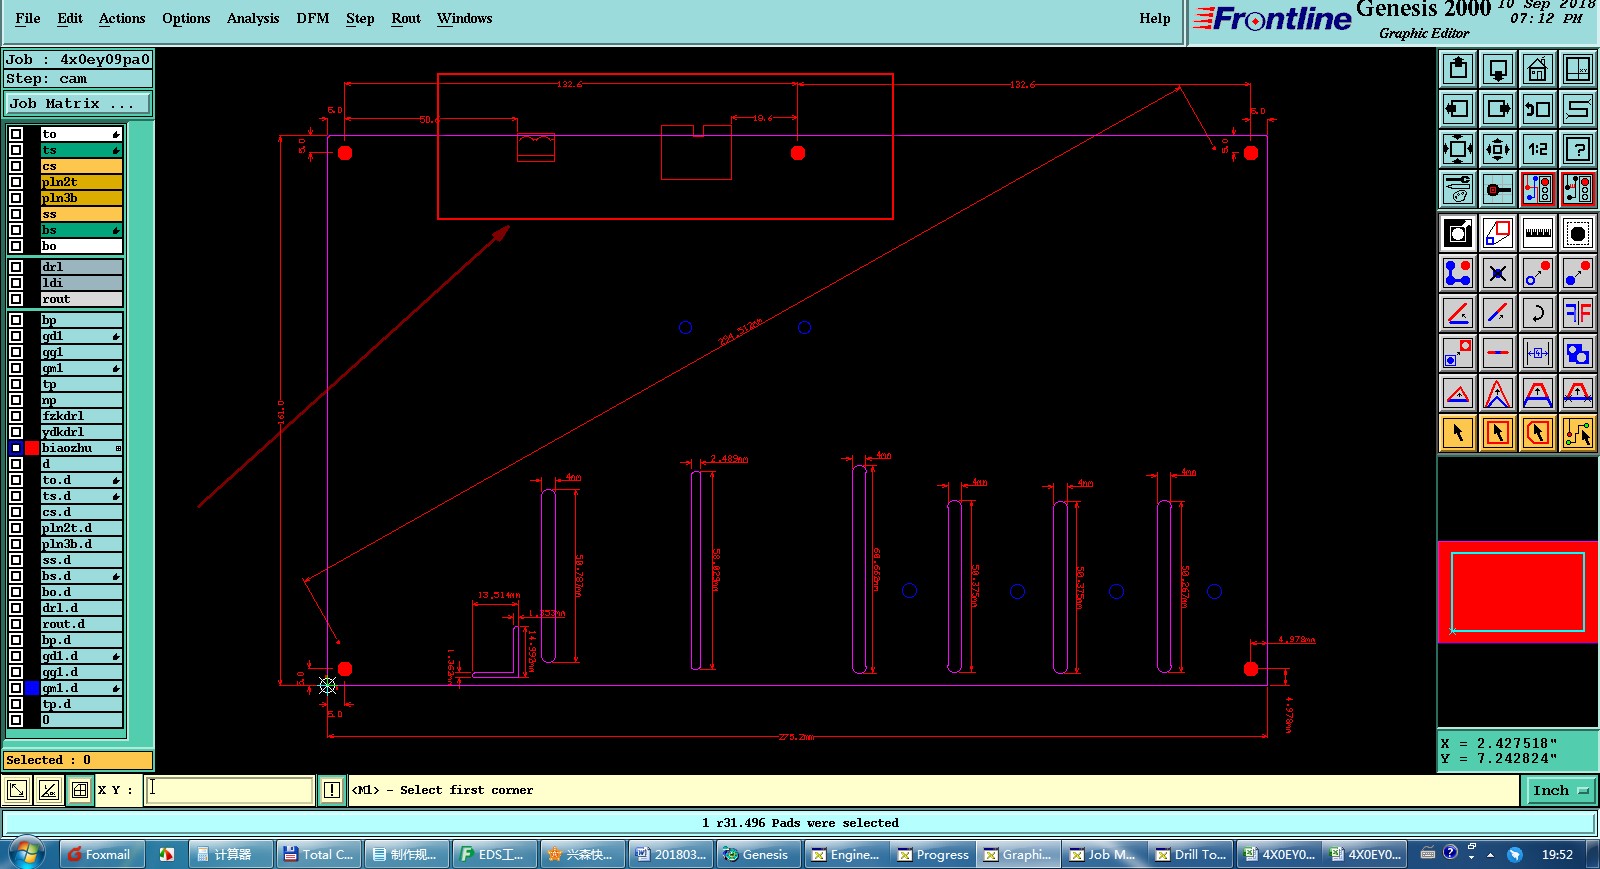Click the pan right view icon
The height and width of the screenshot is (869, 1600).
coord(1498,109)
